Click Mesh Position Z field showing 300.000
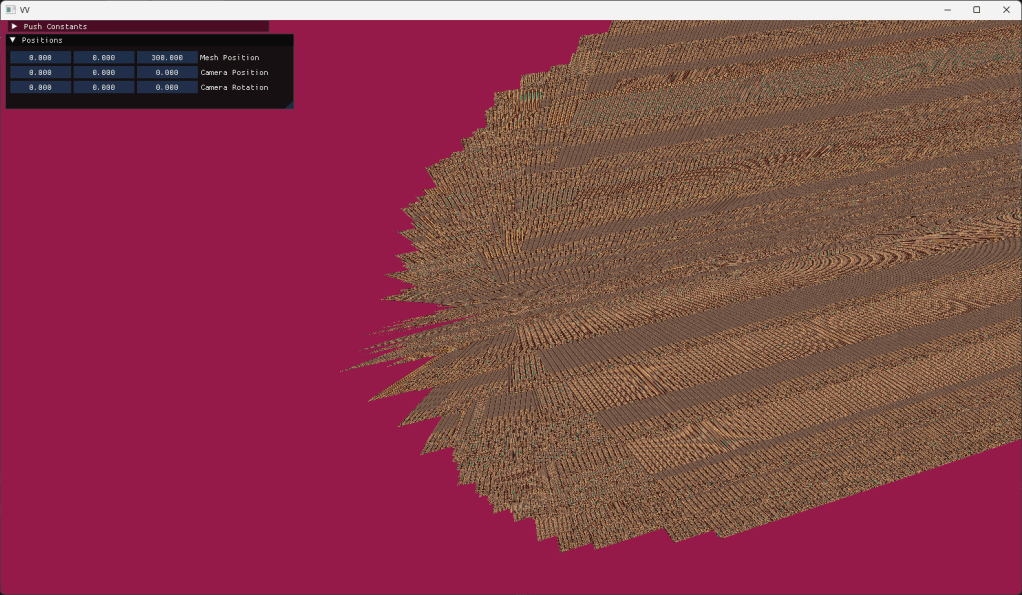The image size is (1022, 595). click(167, 58)
